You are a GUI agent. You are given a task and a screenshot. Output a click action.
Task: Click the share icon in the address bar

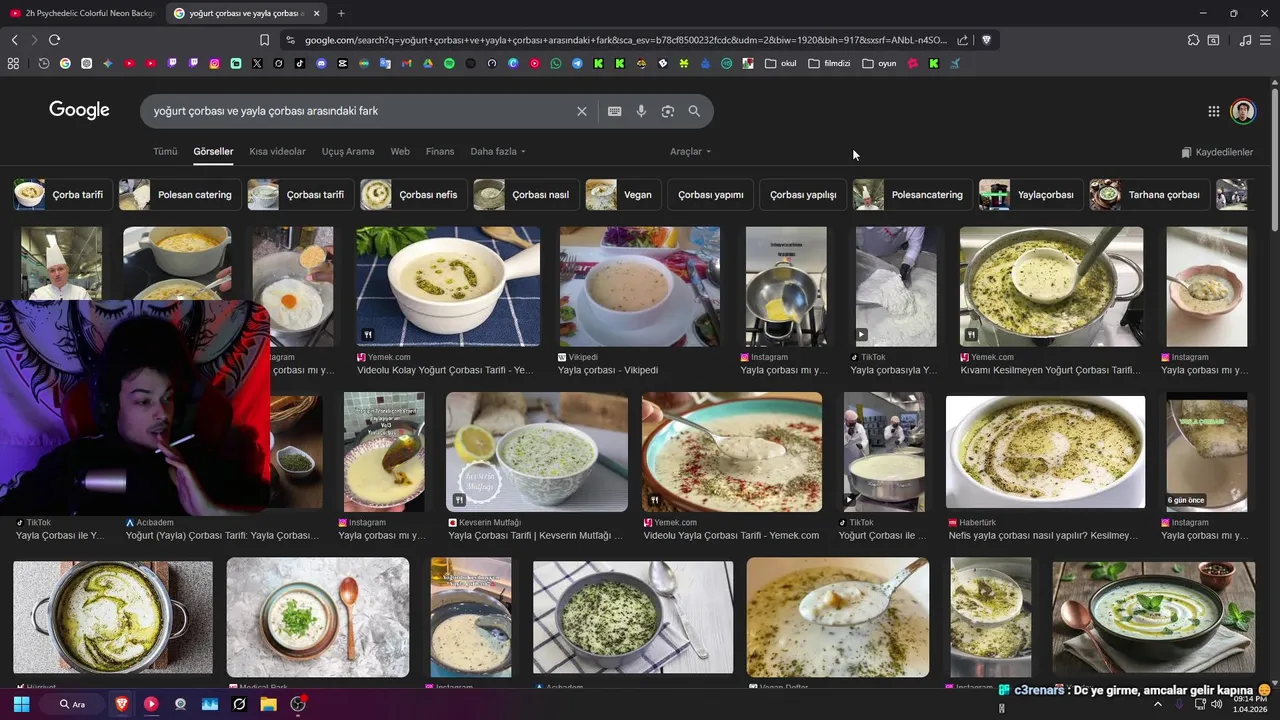click(x=962, y=40)
